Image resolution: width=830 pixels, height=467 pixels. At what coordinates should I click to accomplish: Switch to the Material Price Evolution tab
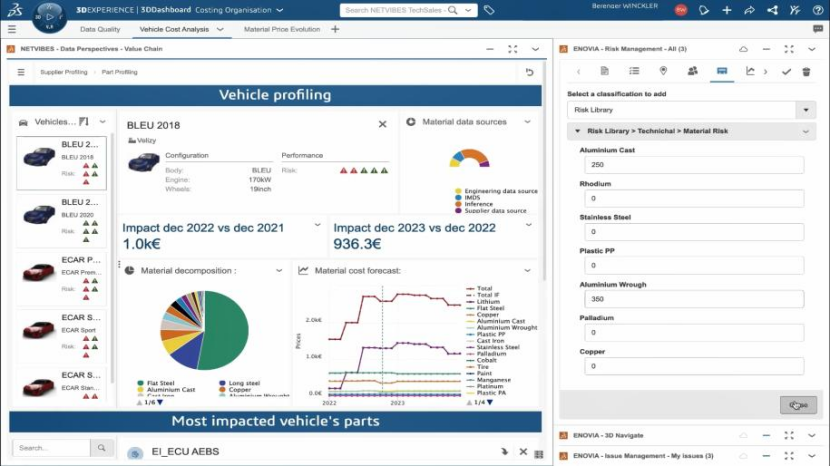pos(282,29)
